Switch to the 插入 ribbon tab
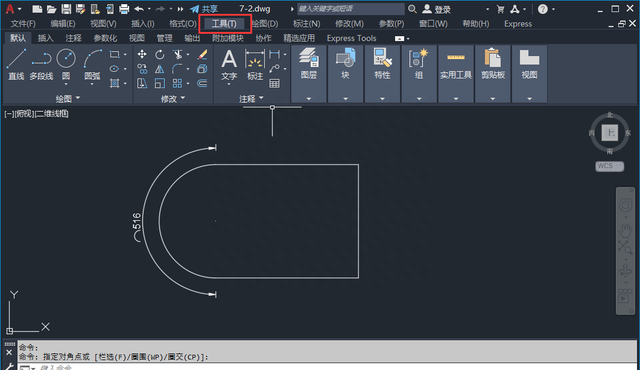 click(x=45, y=38)
